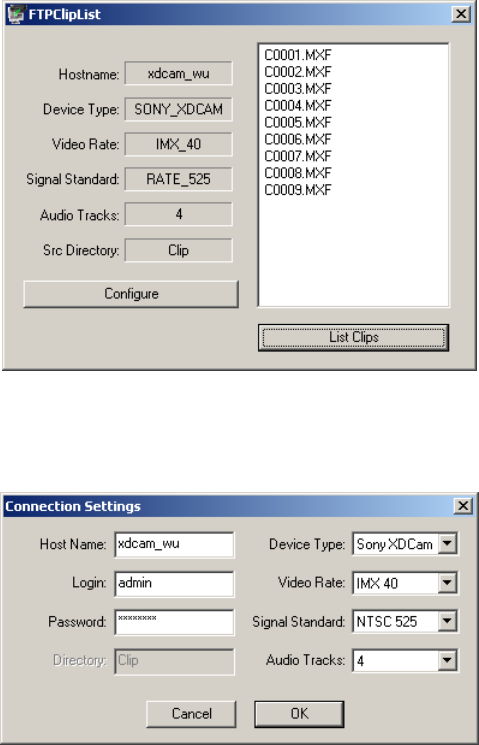Confirm settings with the OK button
479x745 pixels.
click(299, 714)
